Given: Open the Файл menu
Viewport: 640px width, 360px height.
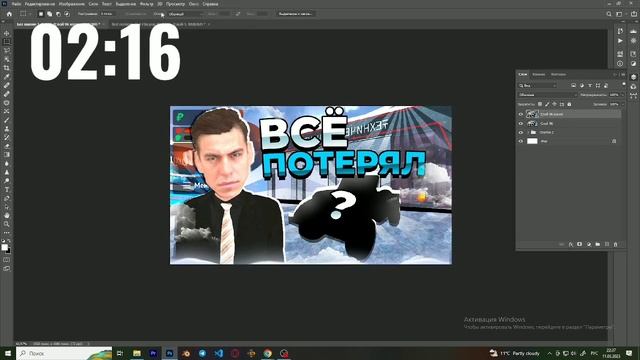Looking at the screenshot, I should (x=16, y=4).
